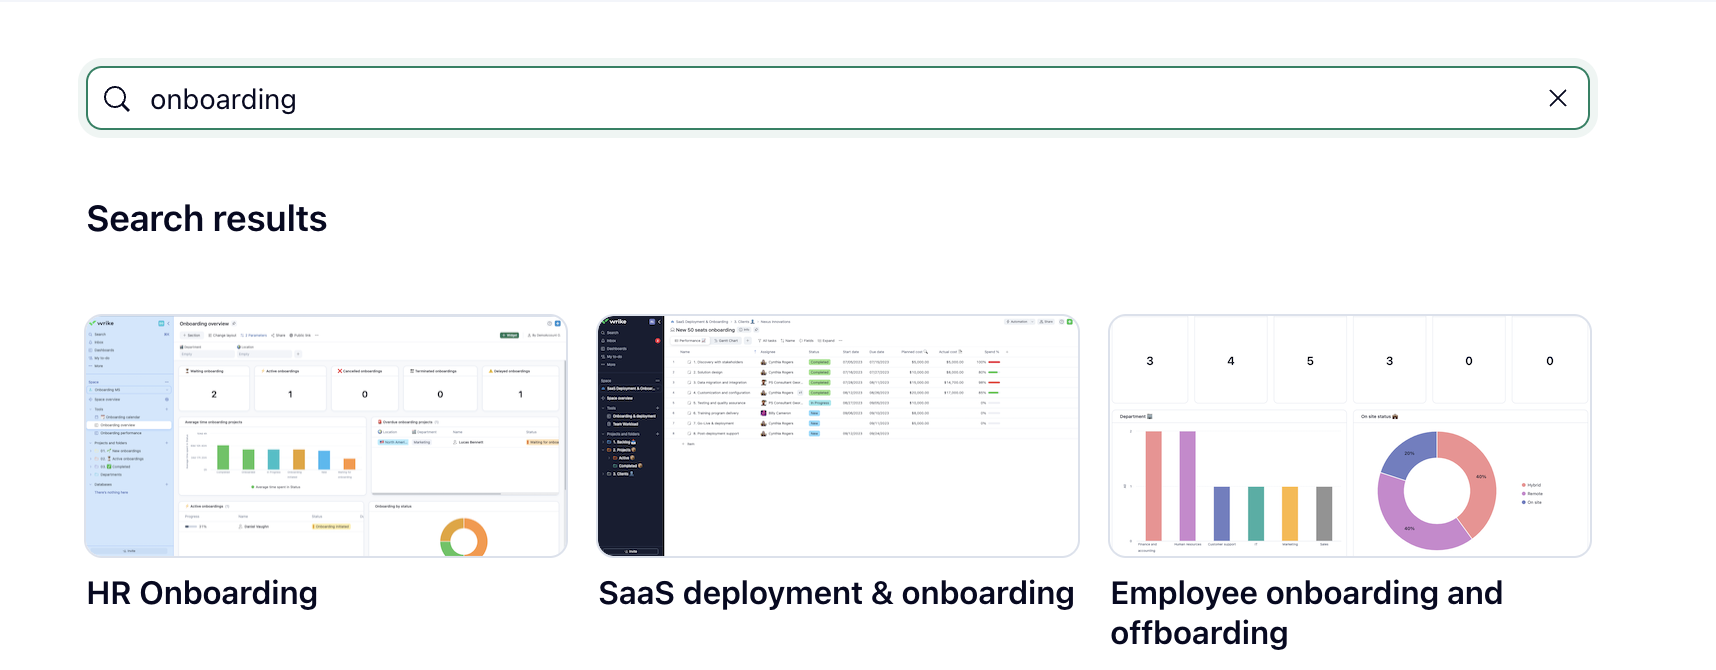Viewport: 1716px width, 670px height.
Task: Click the donut chart in Employee onboarding preview
Action: (x=1436, y=491)
